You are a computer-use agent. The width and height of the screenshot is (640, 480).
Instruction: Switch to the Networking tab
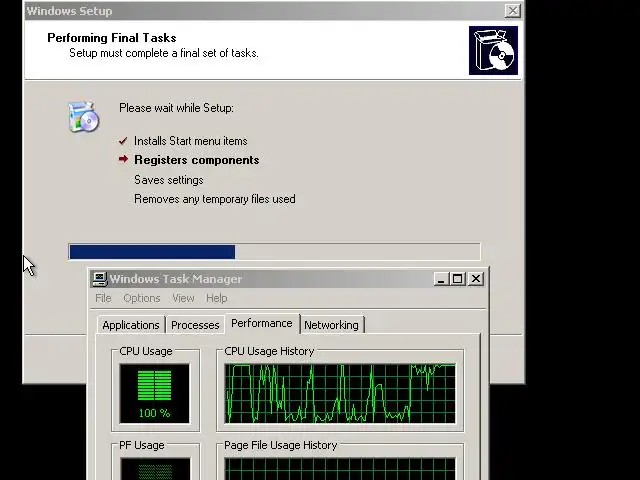(x=331, y=325)
